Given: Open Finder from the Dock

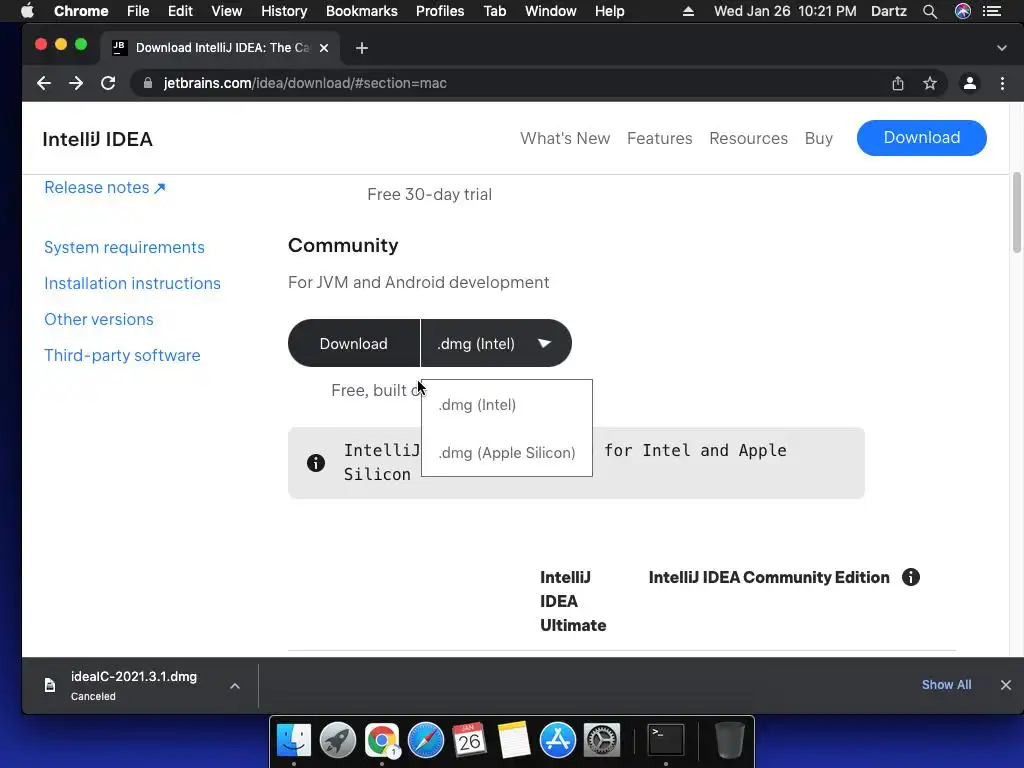Looking at the screenshot, I should pos(294,740).
